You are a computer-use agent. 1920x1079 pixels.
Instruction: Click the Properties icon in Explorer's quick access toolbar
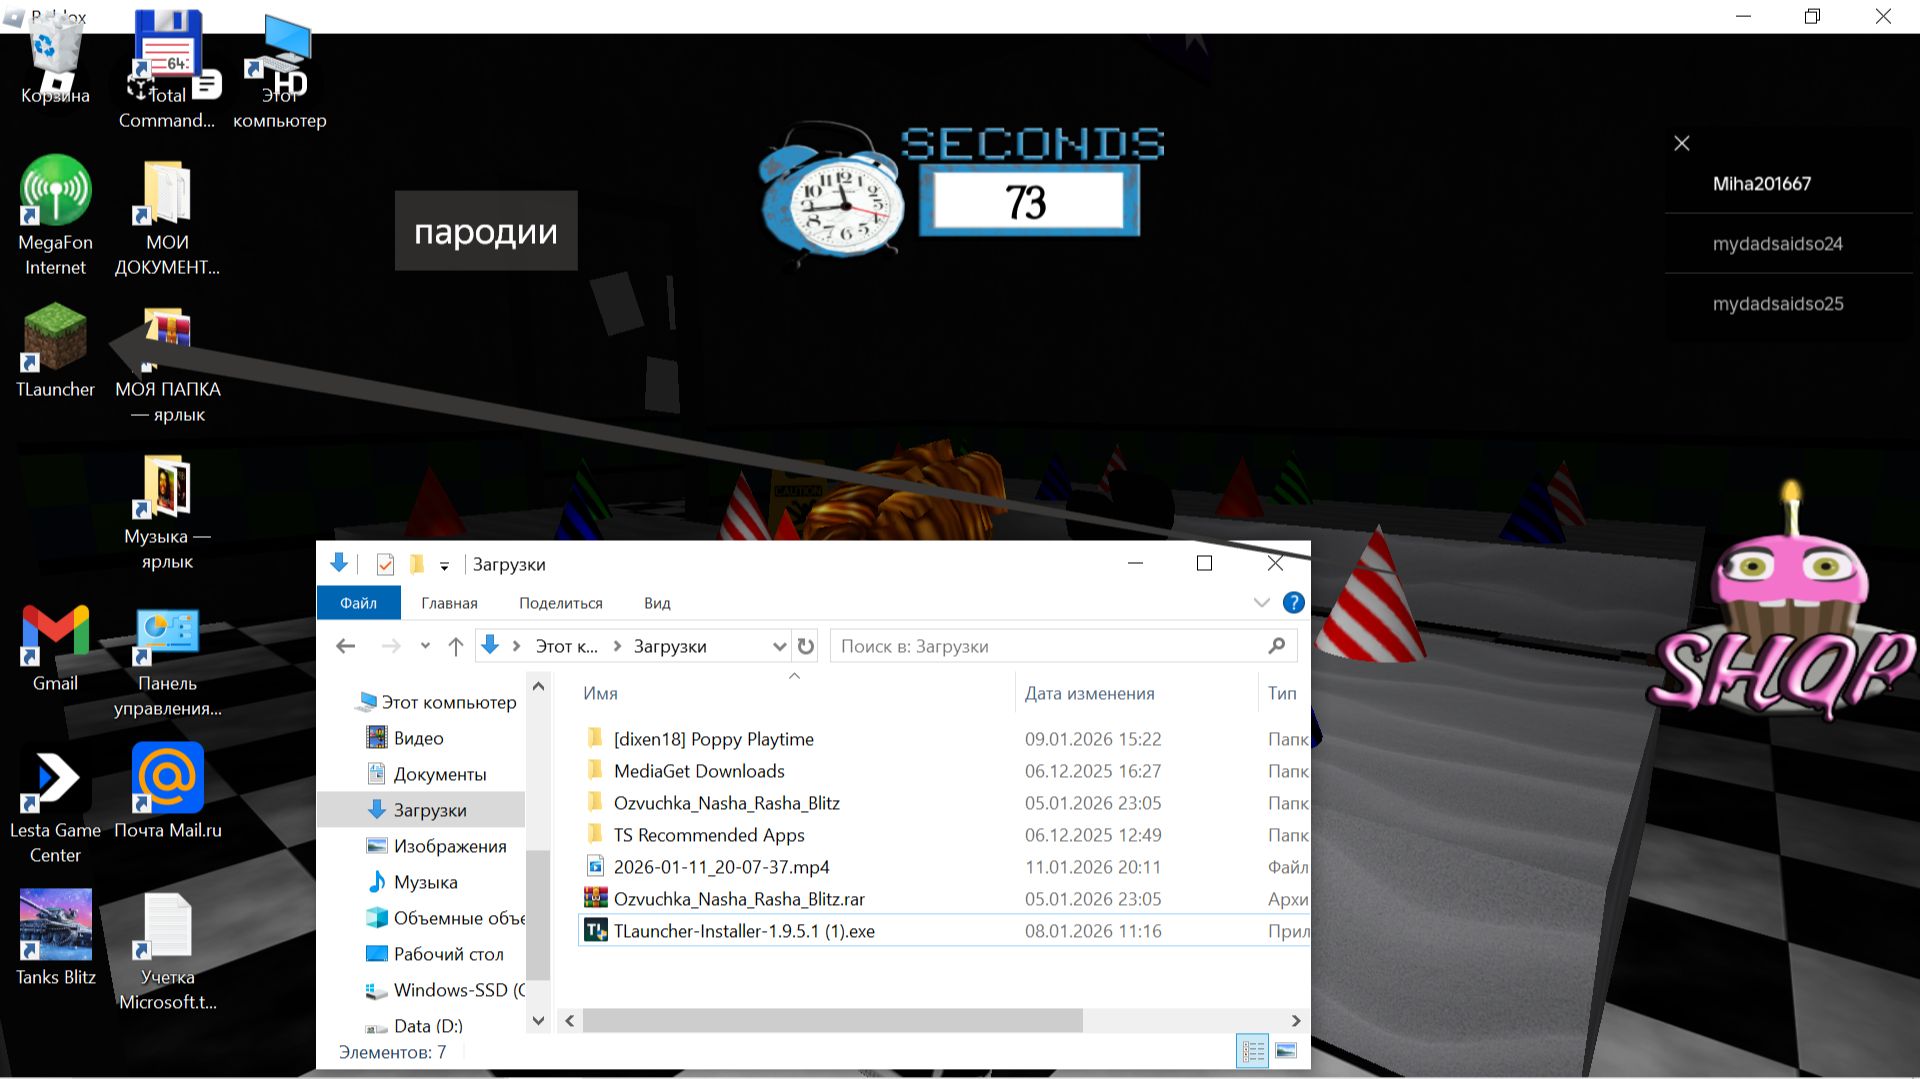[385, 564]
